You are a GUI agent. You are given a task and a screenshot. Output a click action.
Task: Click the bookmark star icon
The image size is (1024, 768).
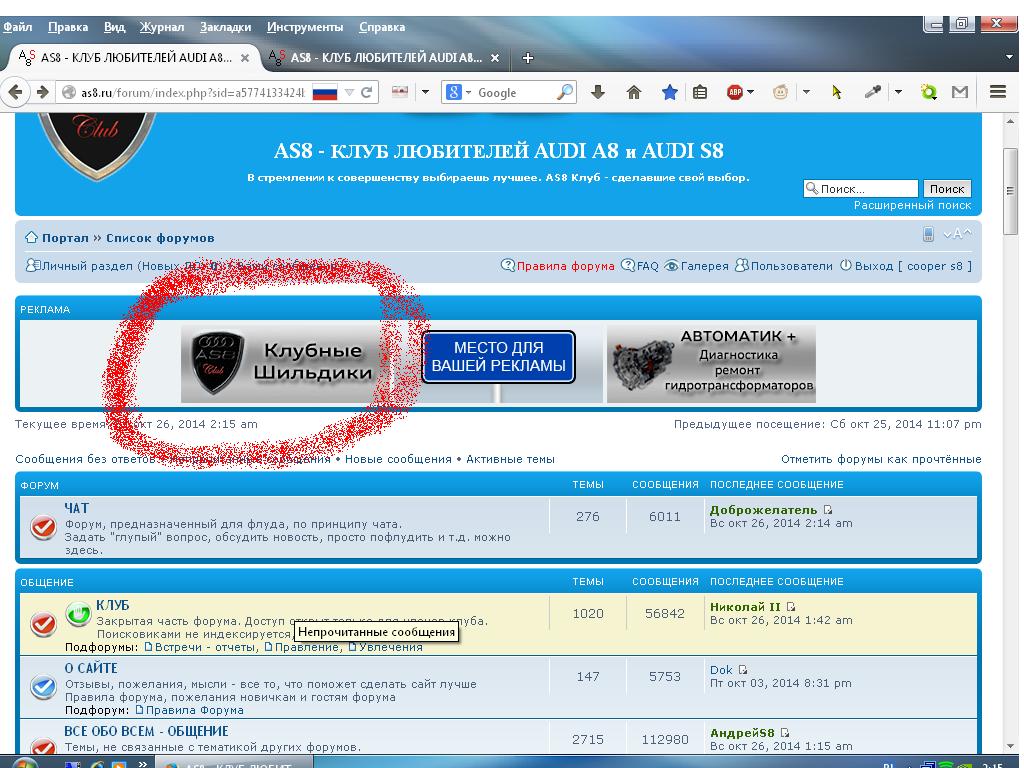[x=669, y=92]
